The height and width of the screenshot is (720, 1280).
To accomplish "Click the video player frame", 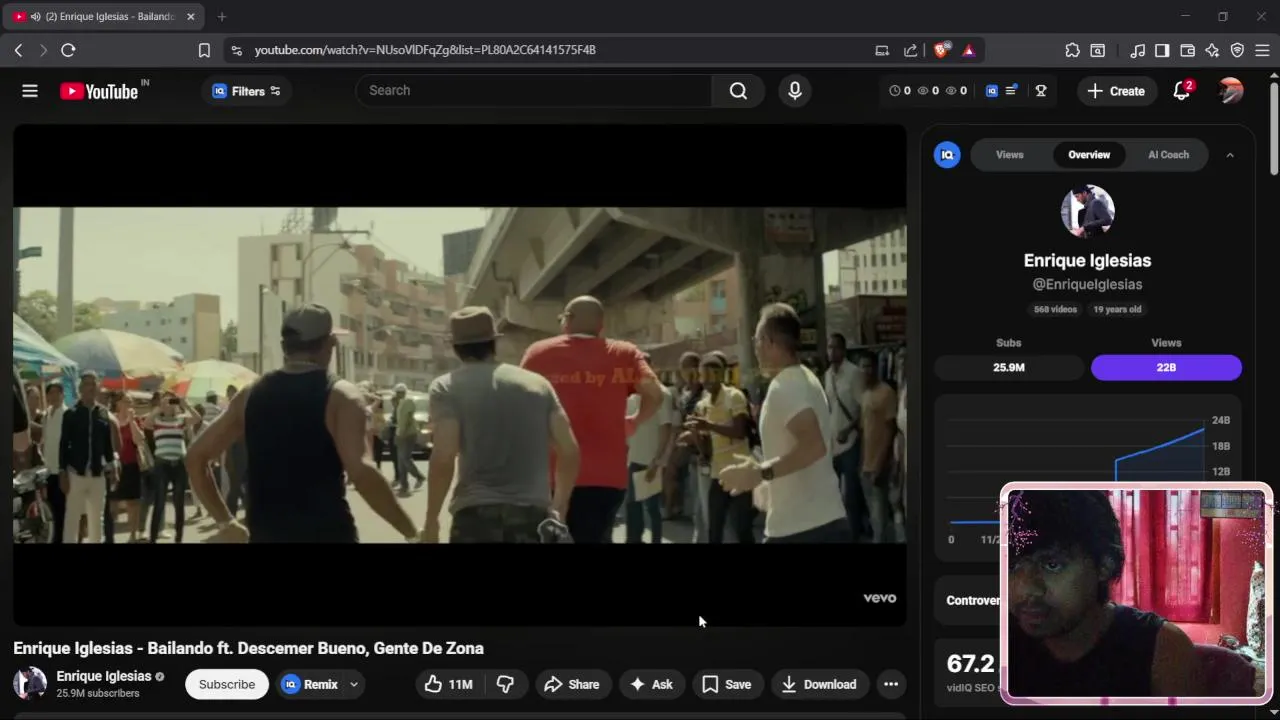I will click(460, 375).
